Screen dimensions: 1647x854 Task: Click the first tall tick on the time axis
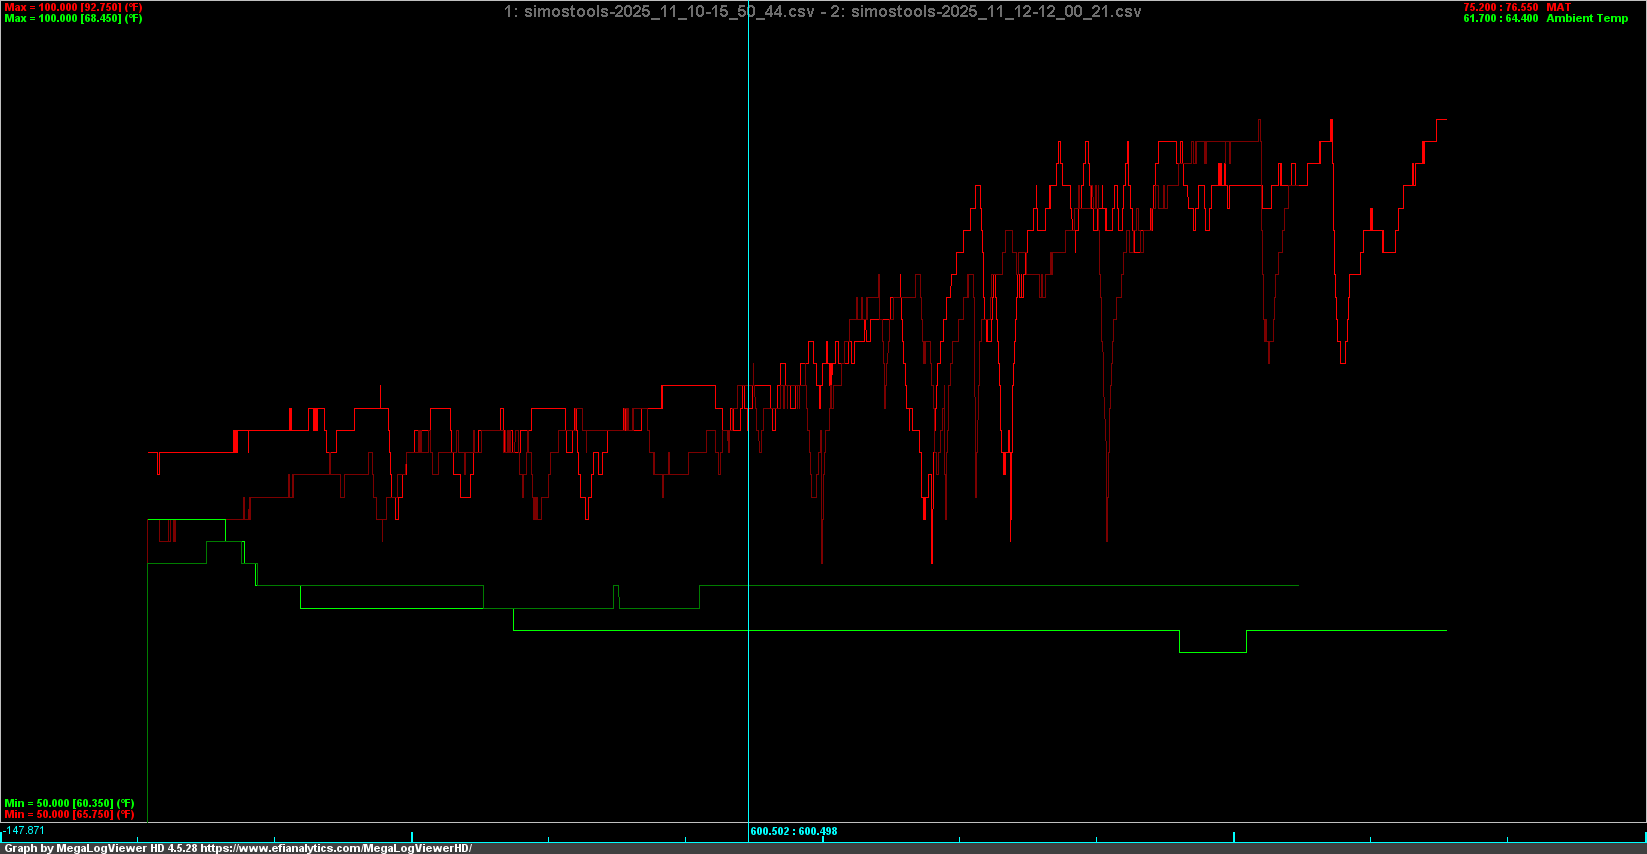412,836
